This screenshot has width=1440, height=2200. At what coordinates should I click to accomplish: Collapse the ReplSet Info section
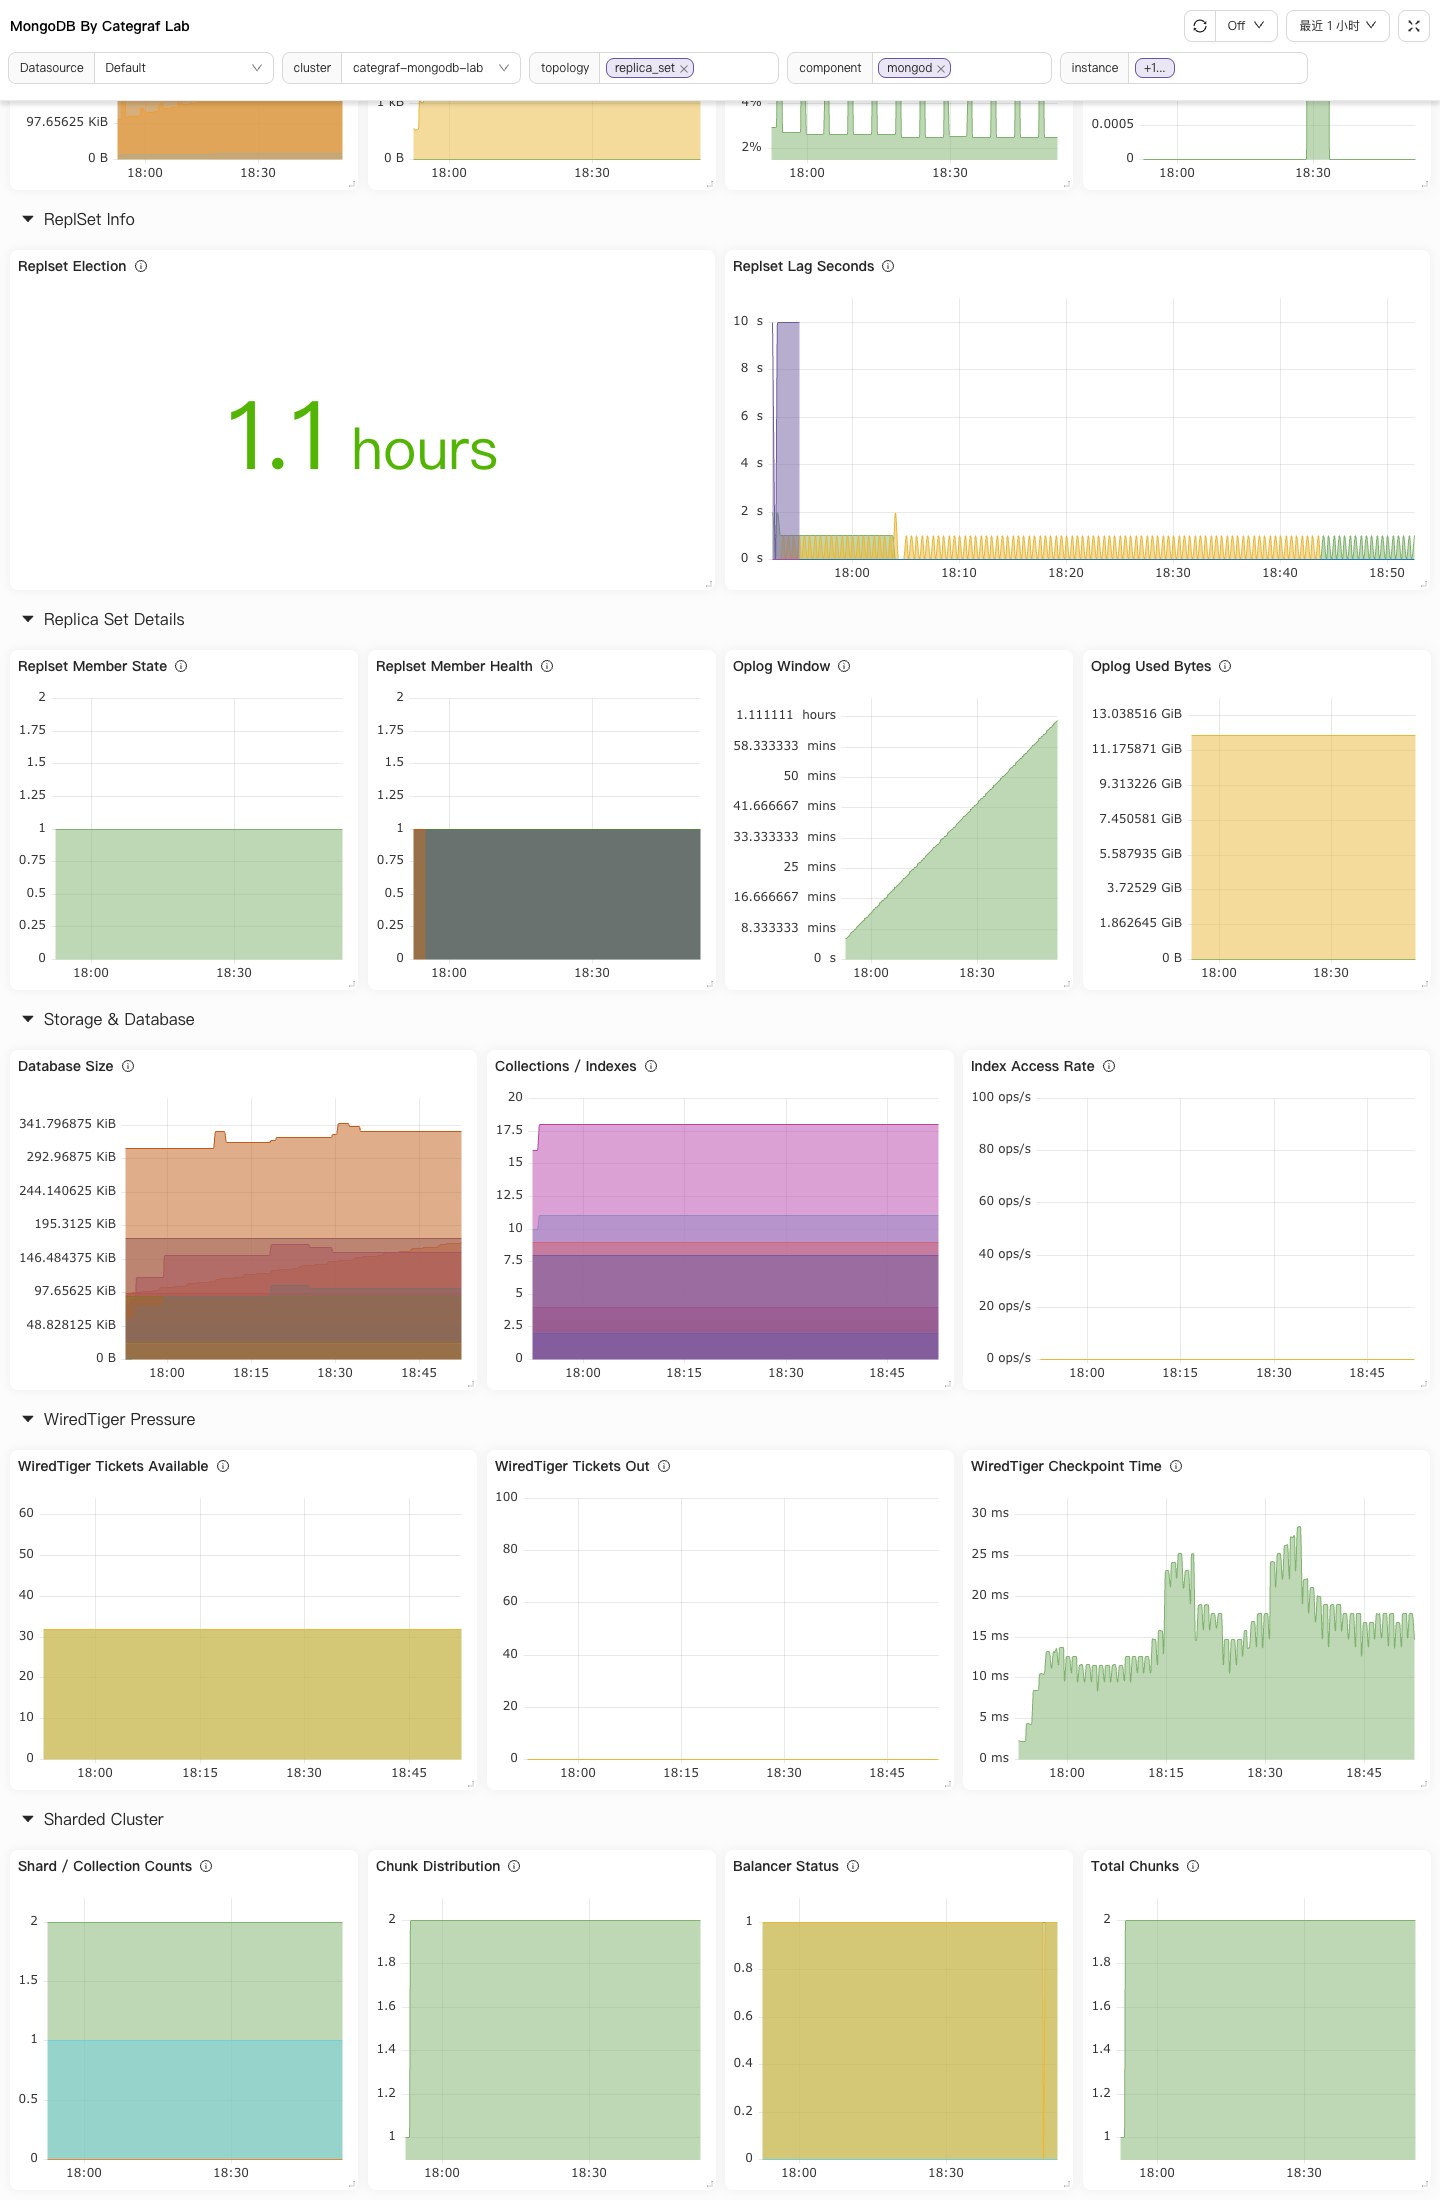coord(28,219)
